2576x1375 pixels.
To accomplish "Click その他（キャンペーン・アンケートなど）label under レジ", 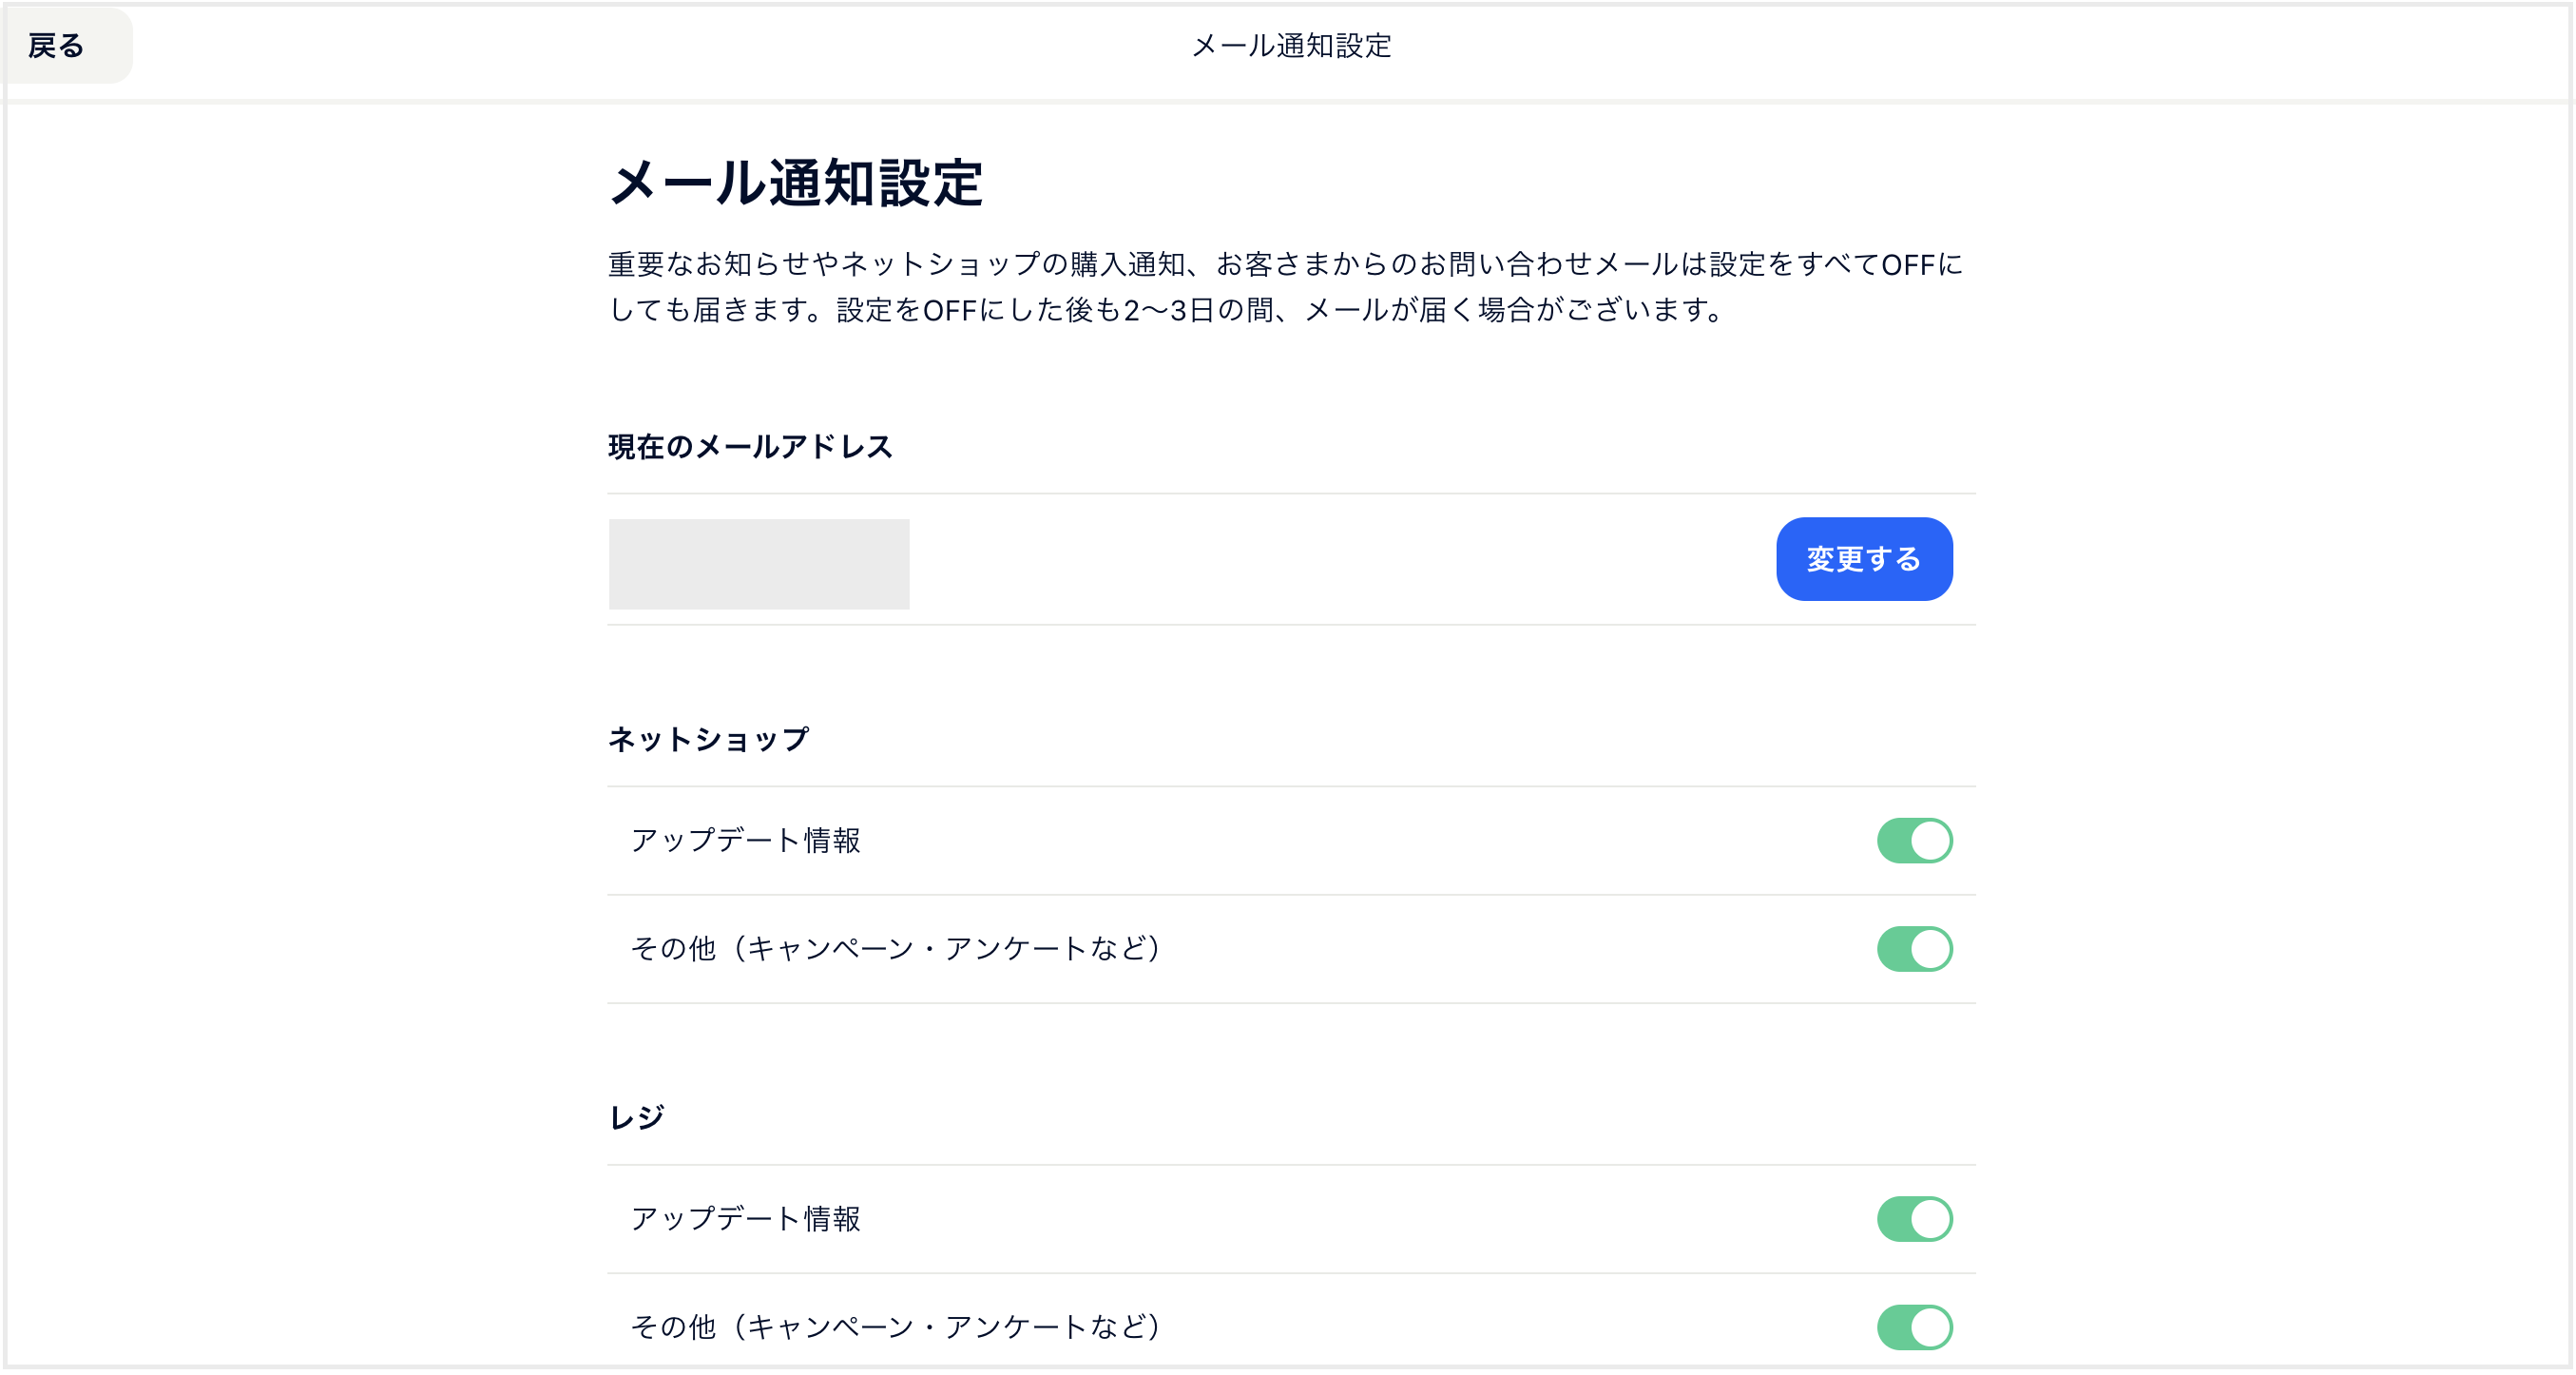I will pyautogui.click(x=896, y=1326).
